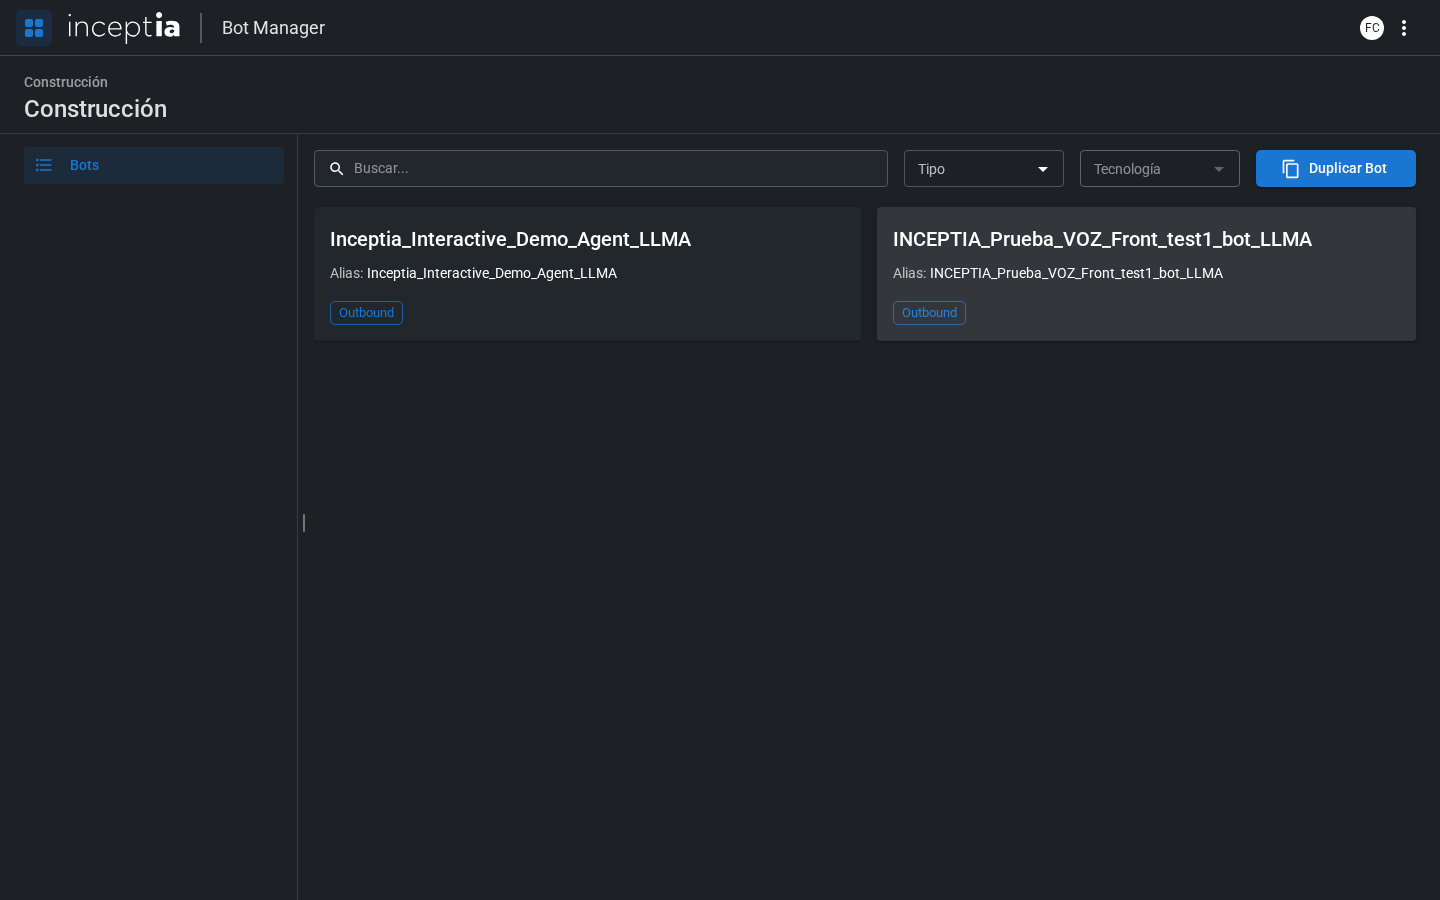Click Outbound tag on Inceptia_Interactive_Demo card
The width and height of the screenshot is (1440, 900).
pos(366,313)
